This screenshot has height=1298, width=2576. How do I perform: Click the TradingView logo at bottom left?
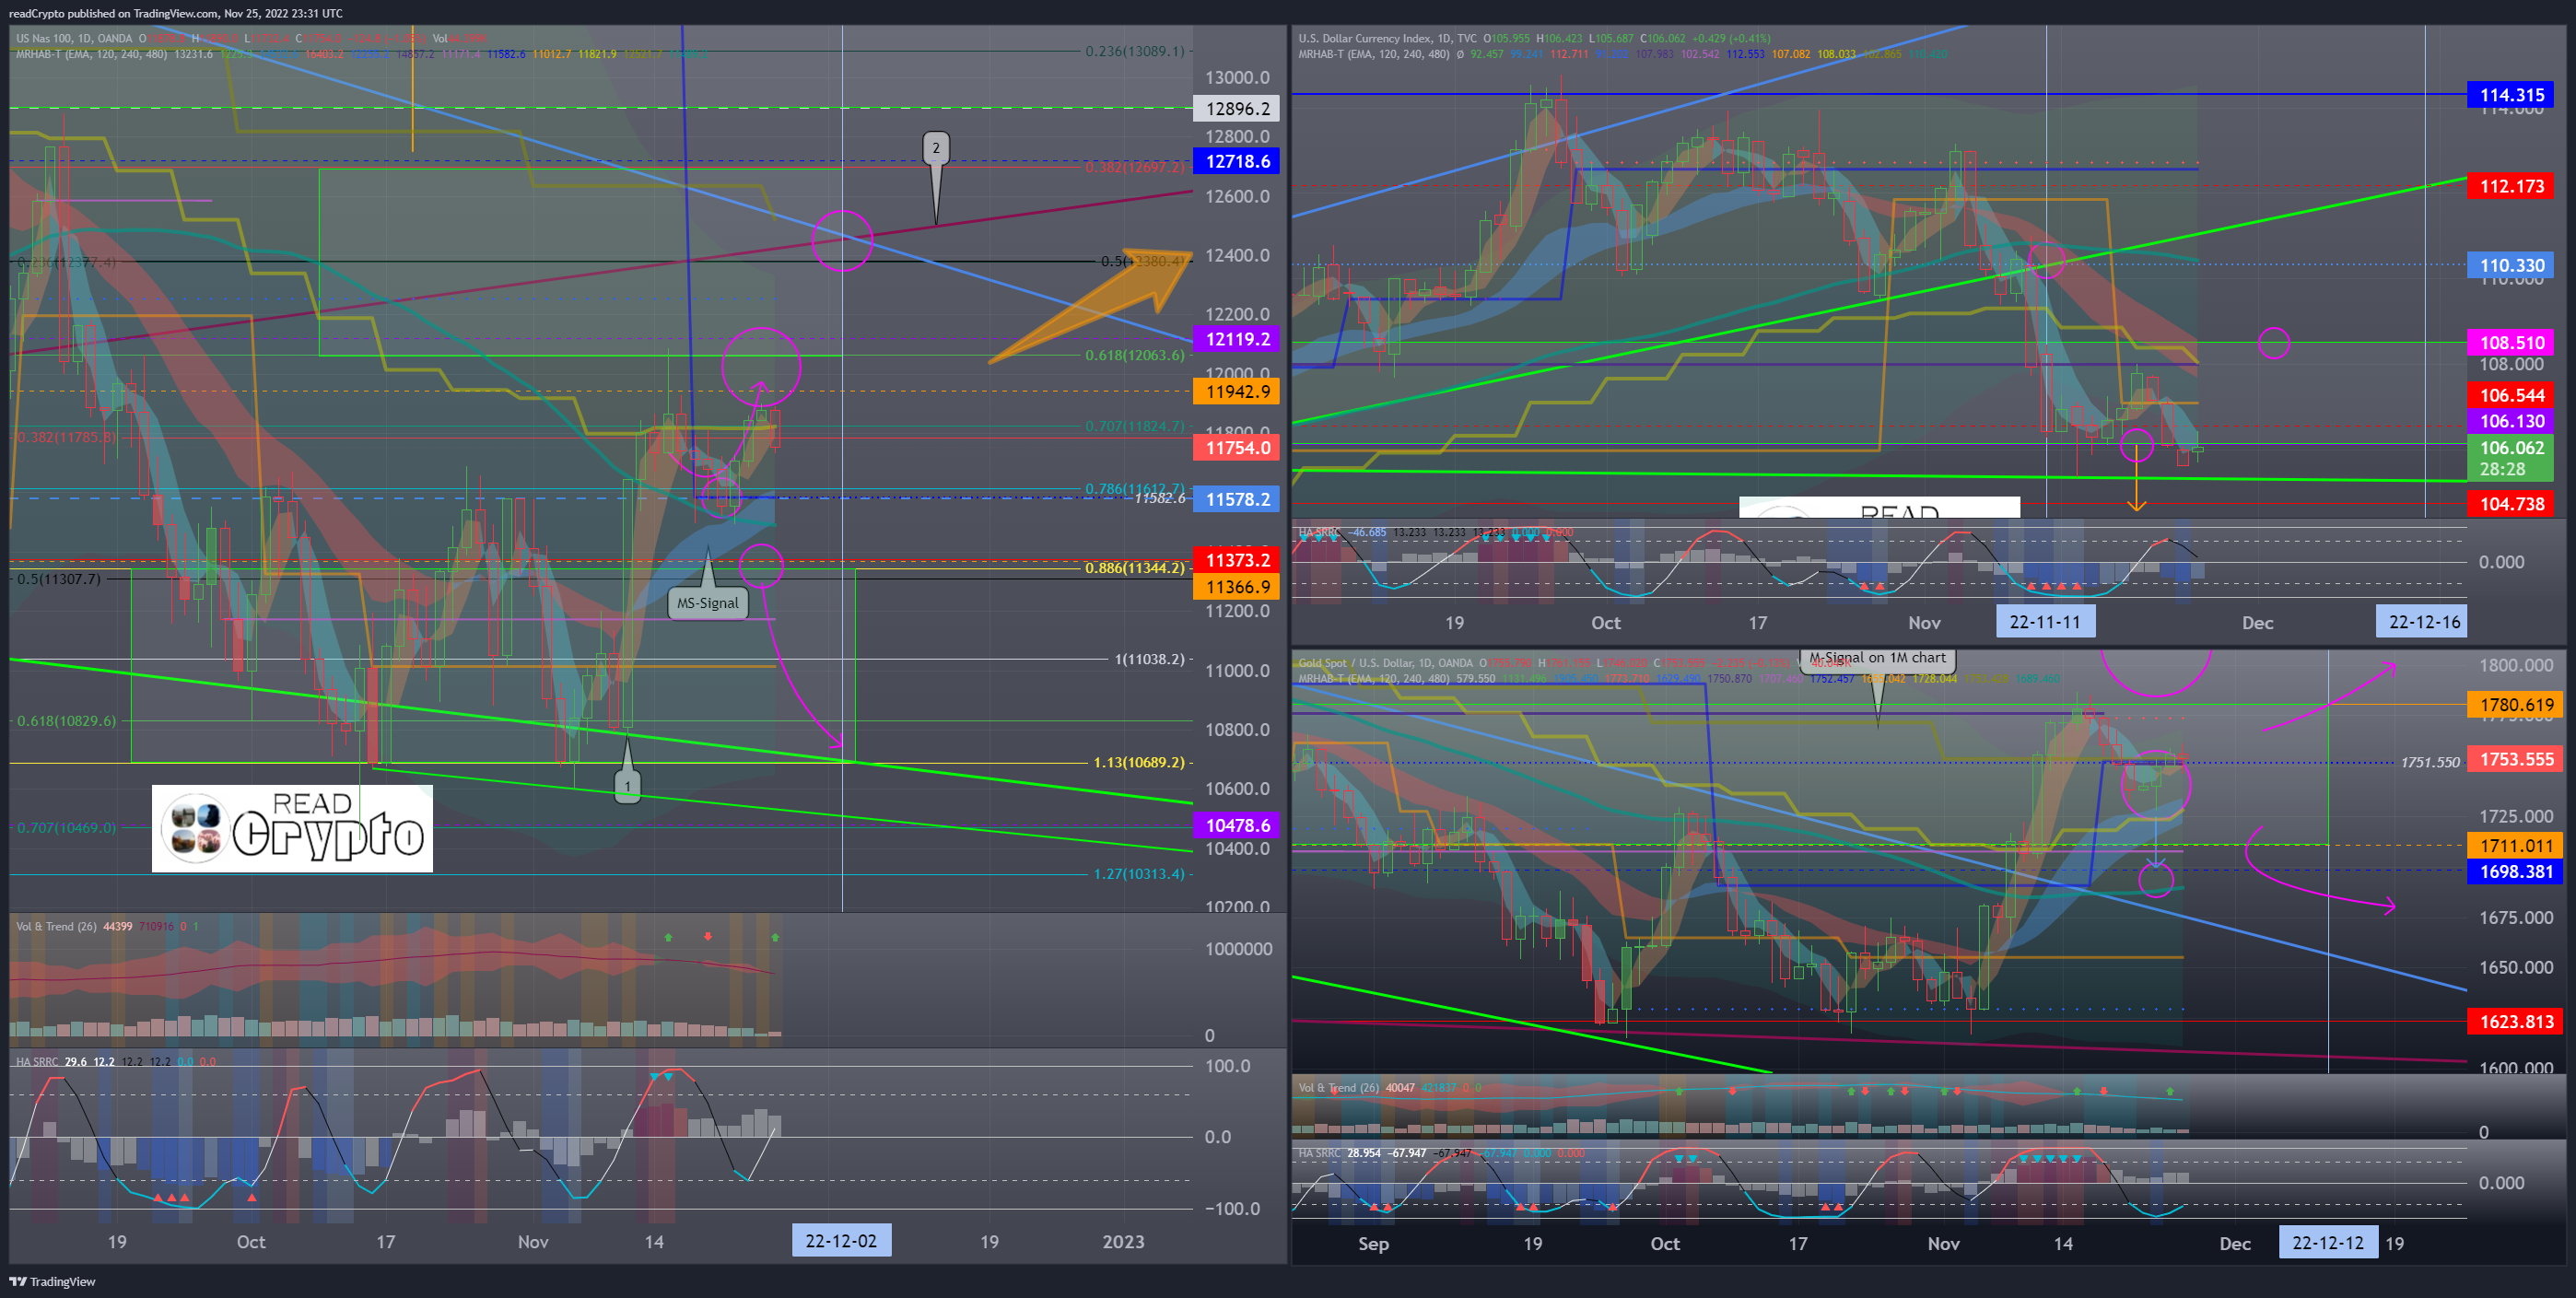52,1281
